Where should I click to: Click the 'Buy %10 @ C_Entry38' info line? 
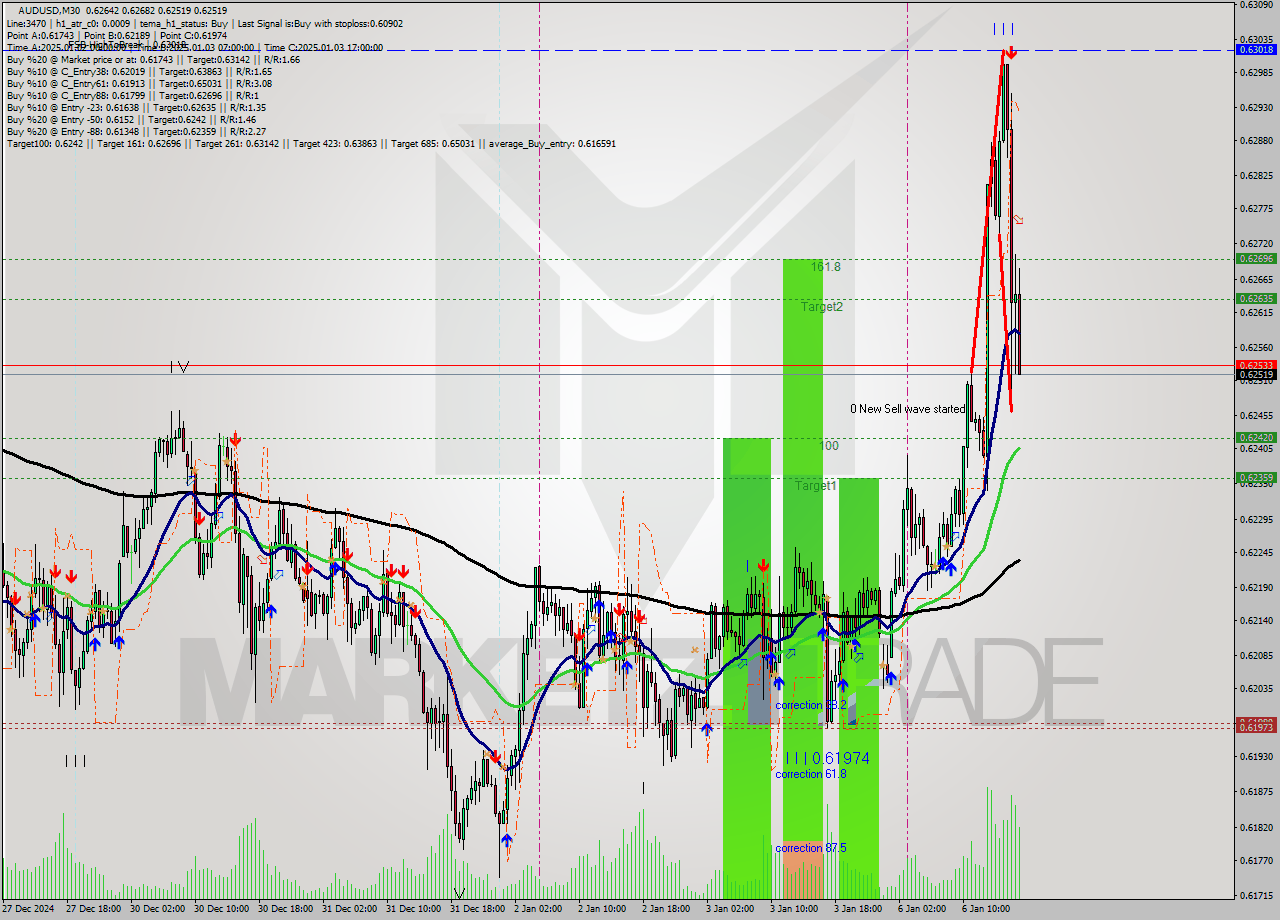point(139,72)
